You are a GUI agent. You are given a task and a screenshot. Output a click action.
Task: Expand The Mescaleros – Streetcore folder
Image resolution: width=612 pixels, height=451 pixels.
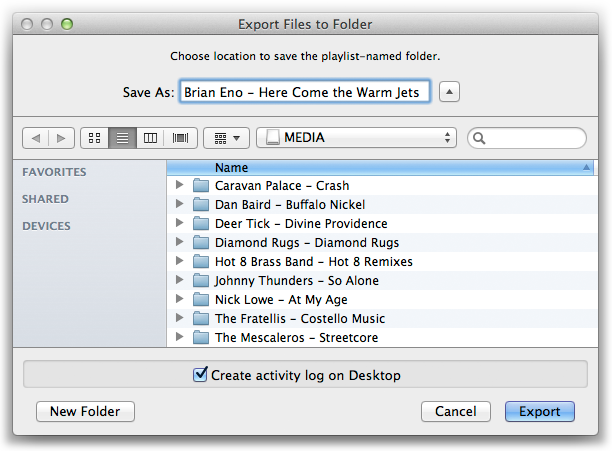tap(179, 337)
